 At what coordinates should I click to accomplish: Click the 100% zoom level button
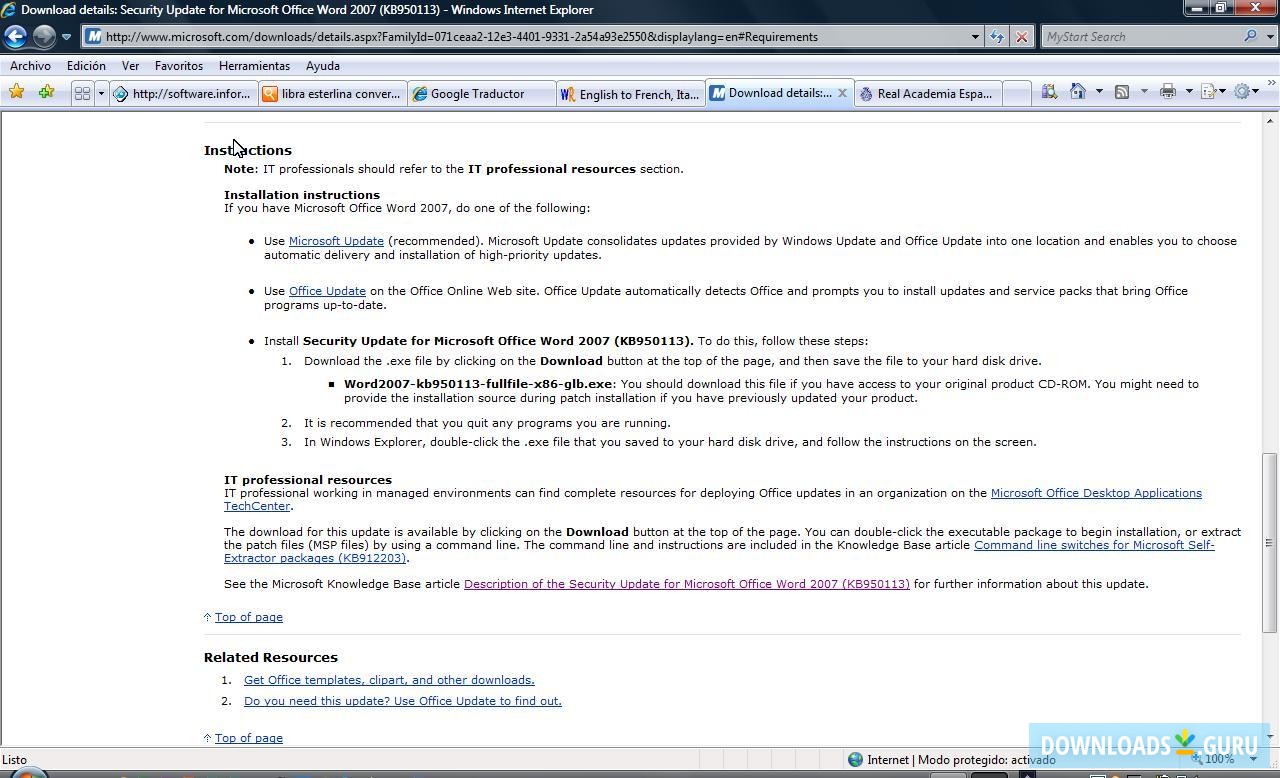1211,760
